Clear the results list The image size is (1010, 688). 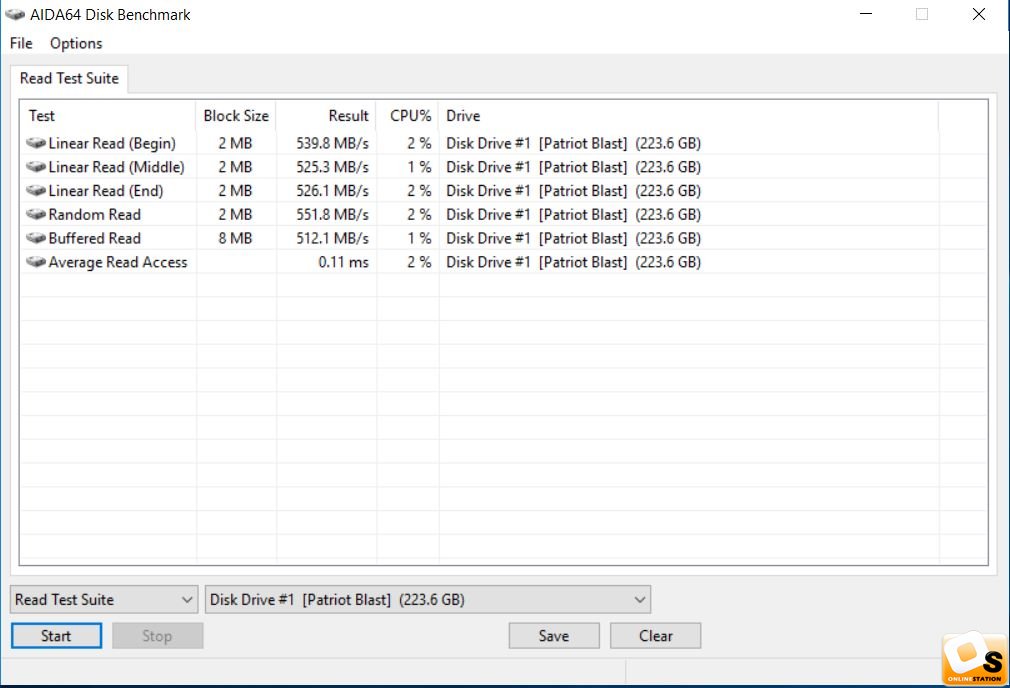coord(656,636)
